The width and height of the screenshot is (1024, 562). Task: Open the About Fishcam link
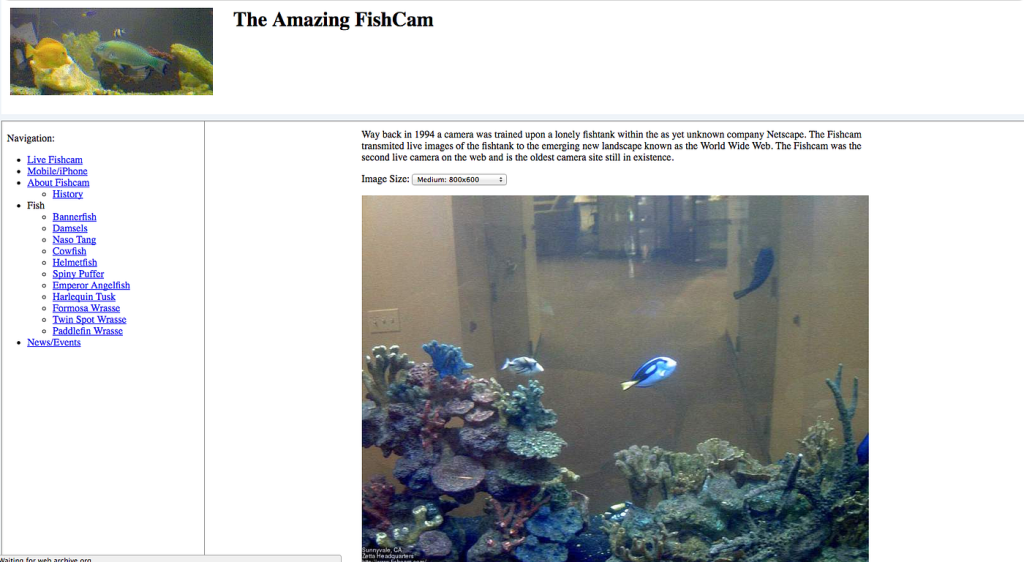[58, 183]
